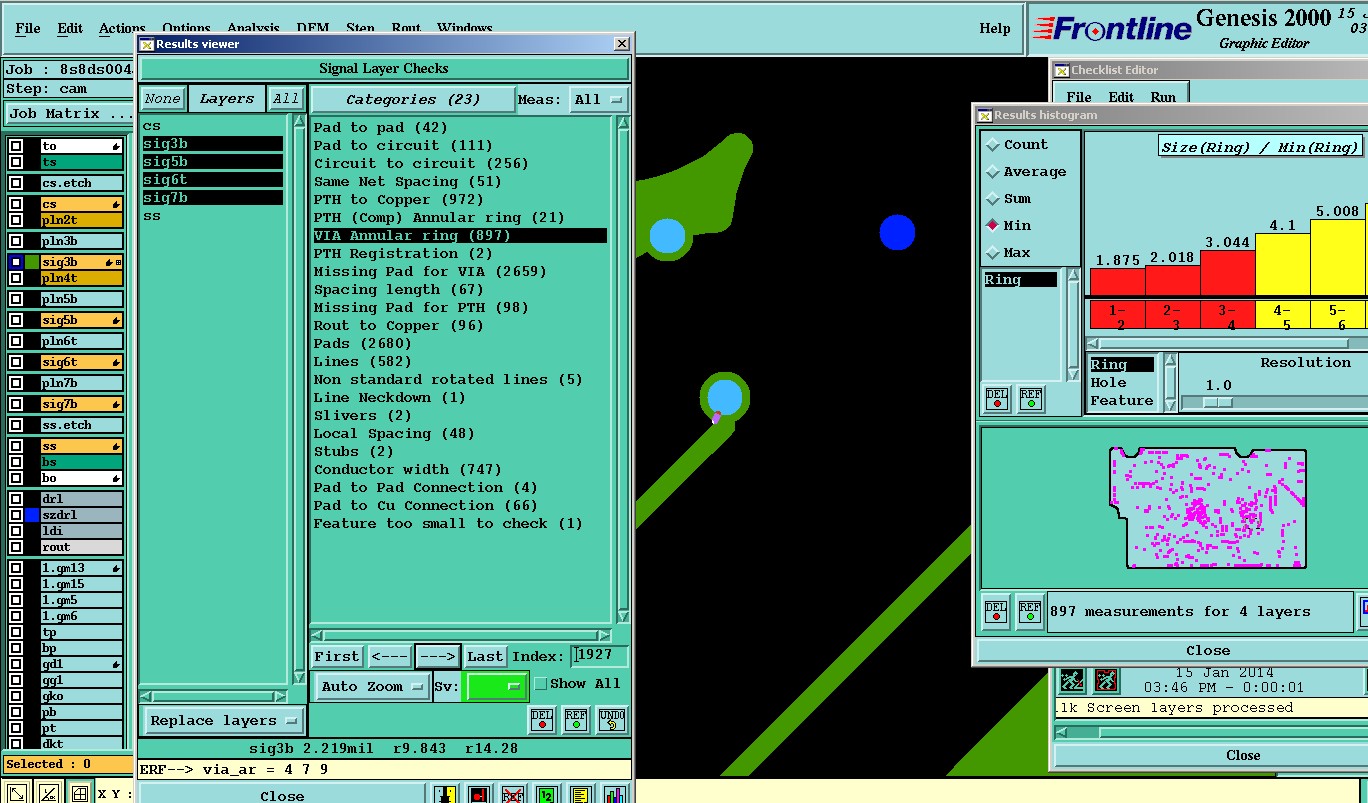
Task: Click the yellow-black split icon at bottom
Action: [445, 795]
